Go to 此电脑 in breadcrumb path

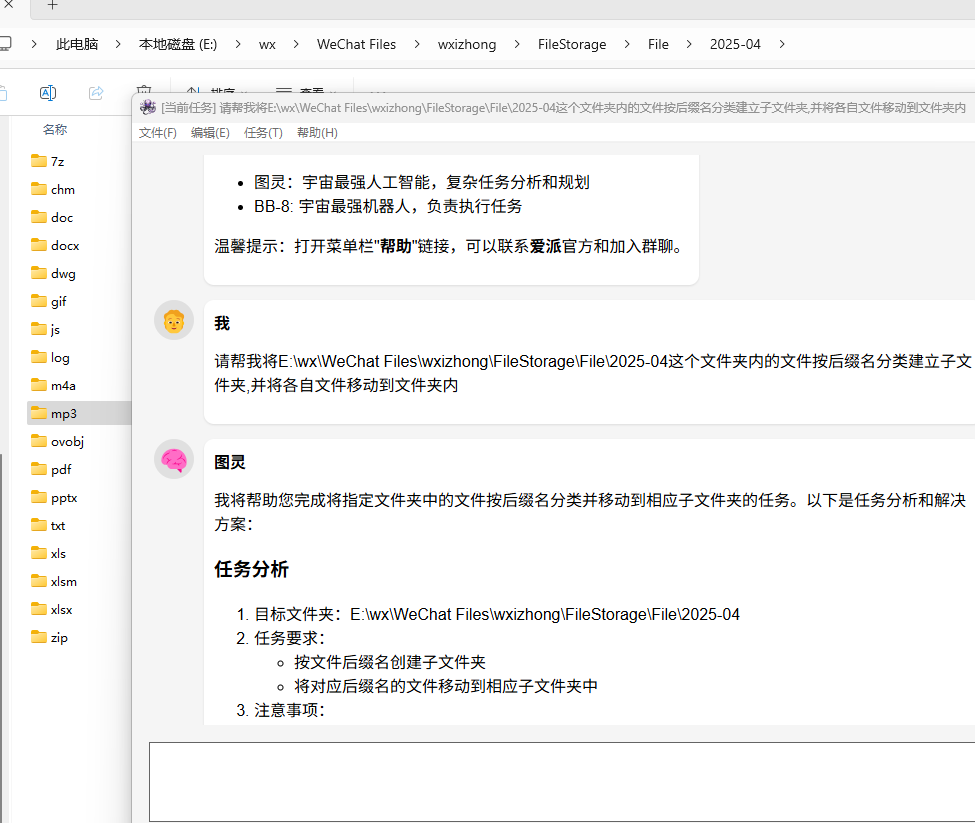tap(77, 44)
